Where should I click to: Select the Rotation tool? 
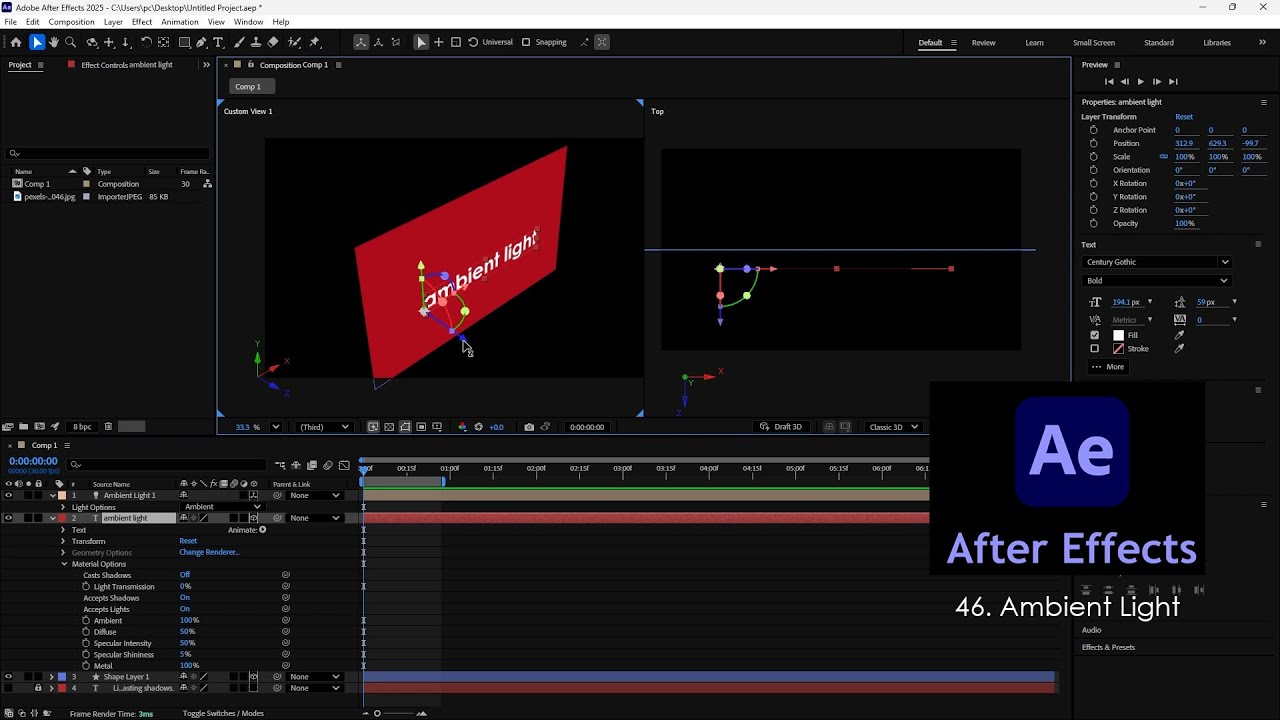[x=146, y=42]
